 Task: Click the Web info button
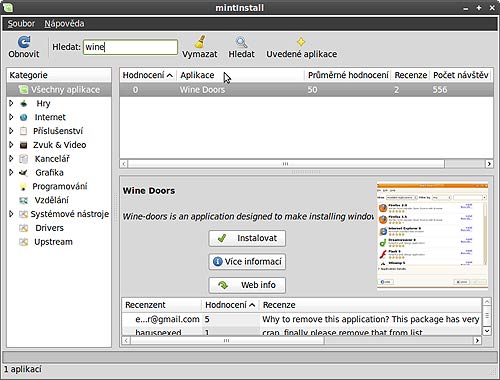[x=247, y=285]
